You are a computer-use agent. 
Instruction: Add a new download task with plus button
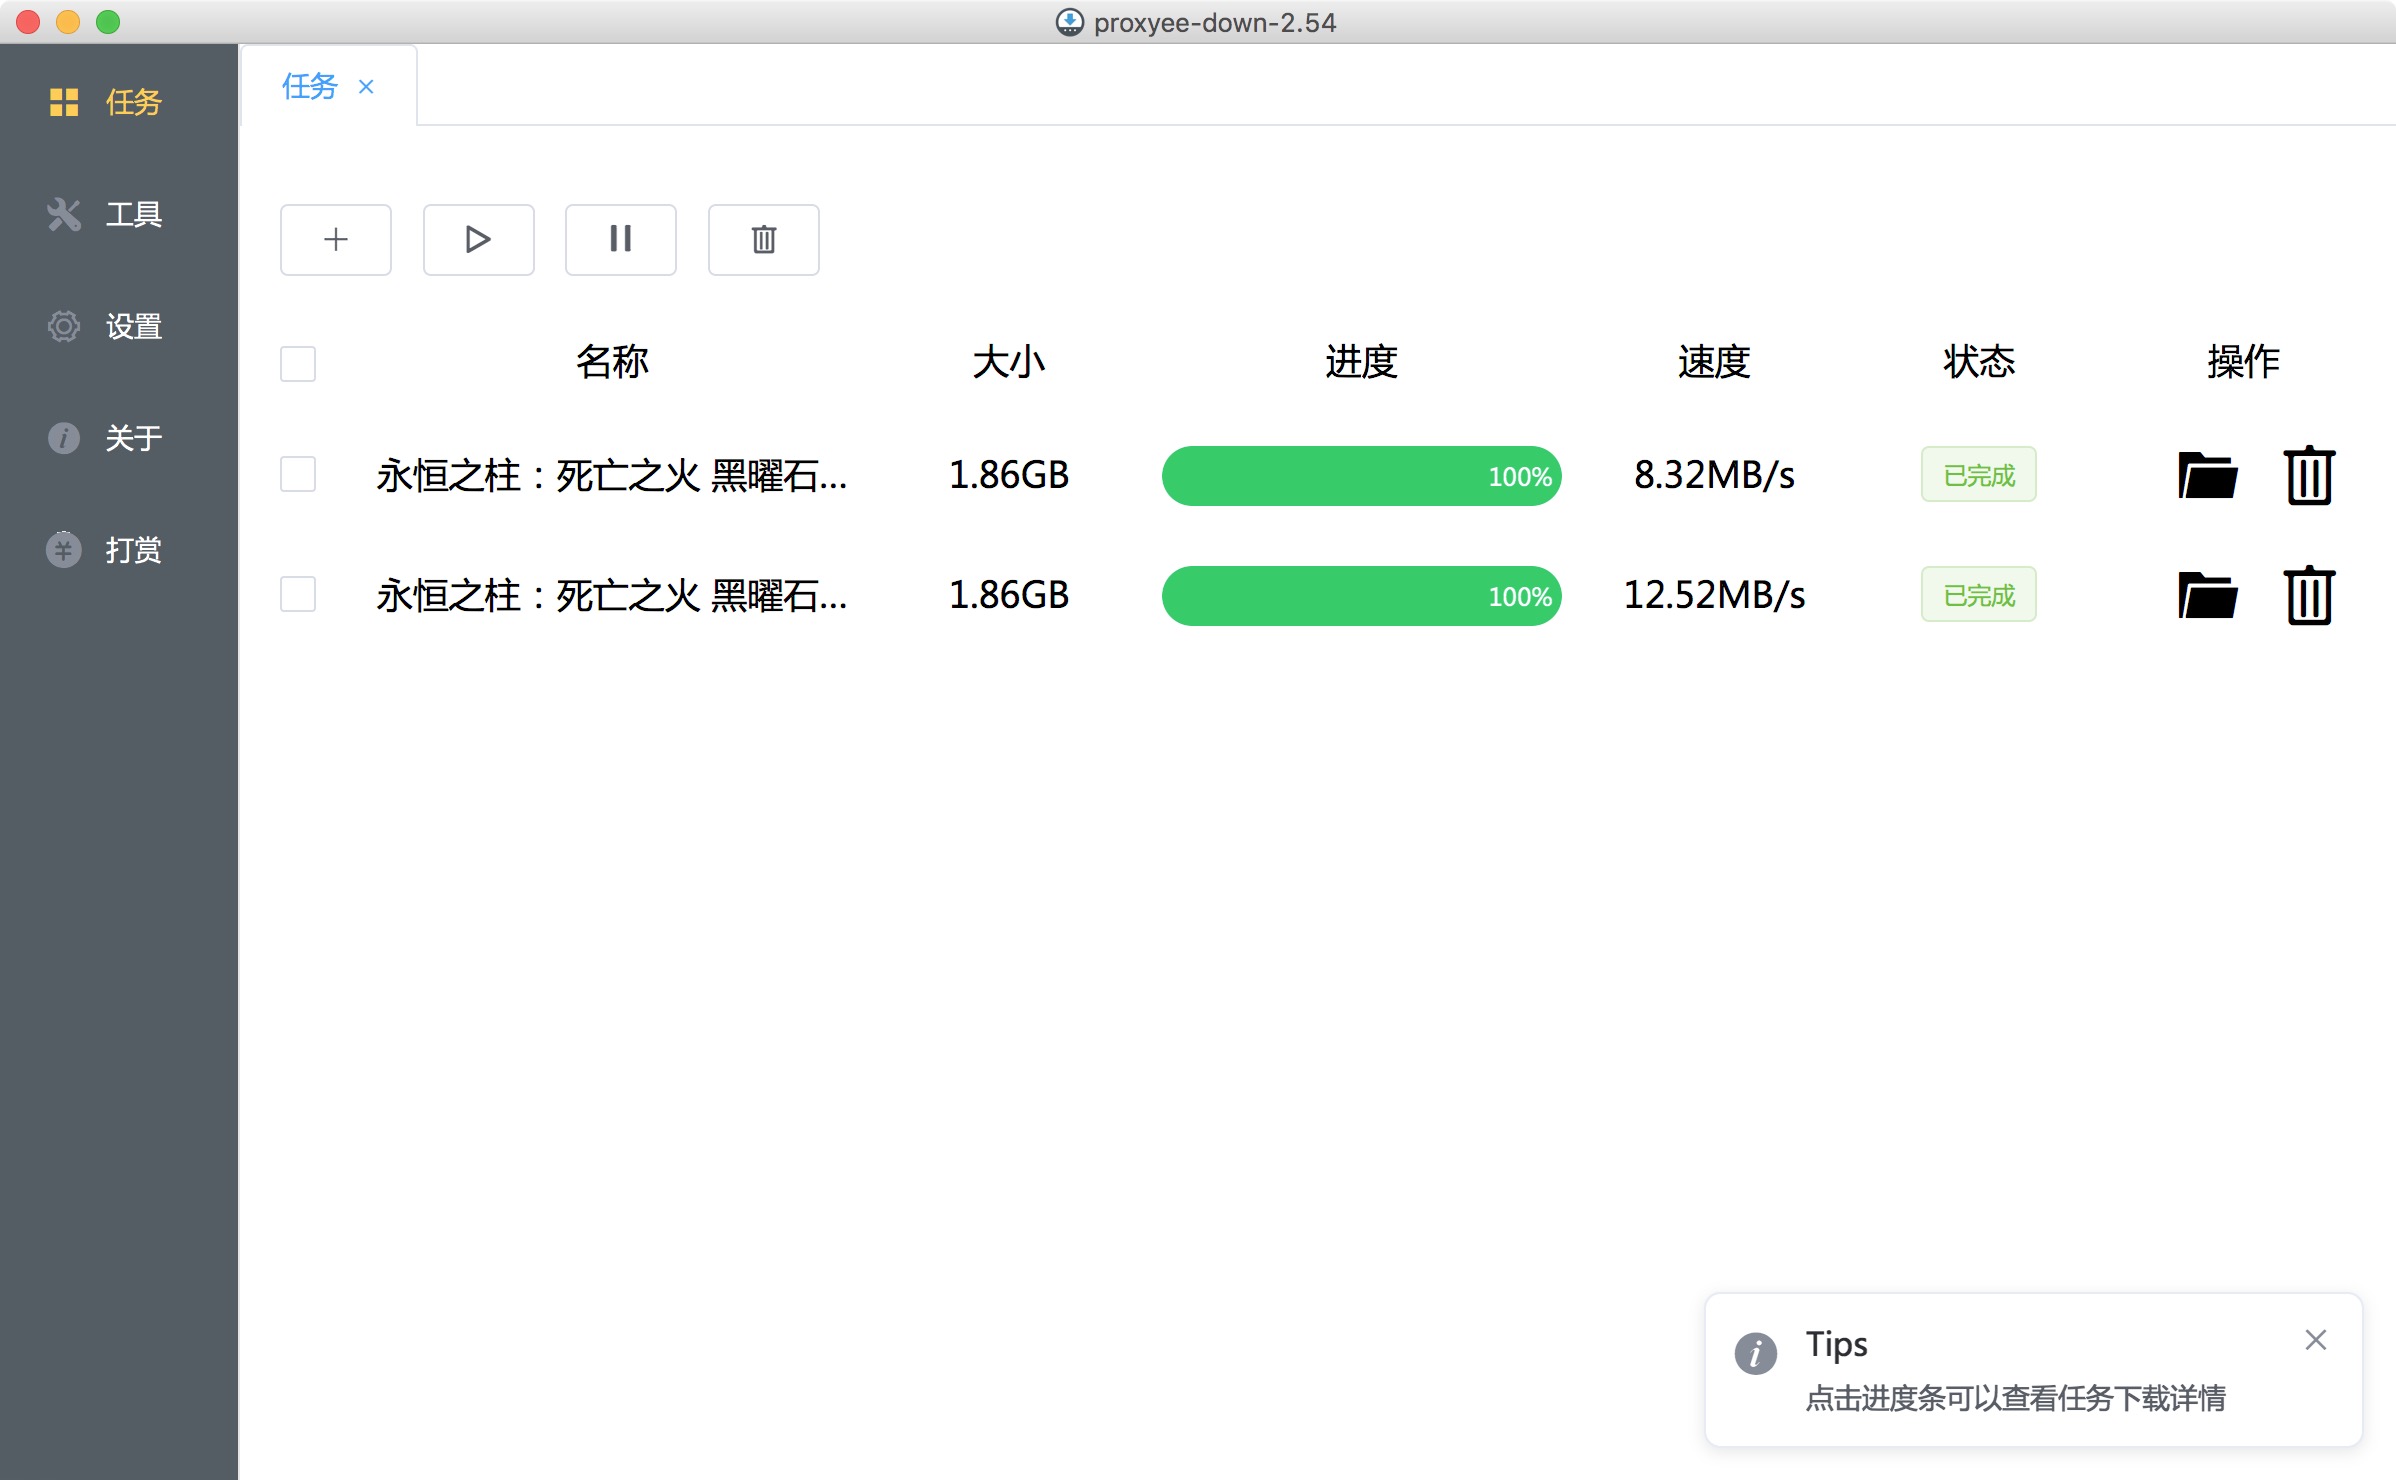coord(336,240)
